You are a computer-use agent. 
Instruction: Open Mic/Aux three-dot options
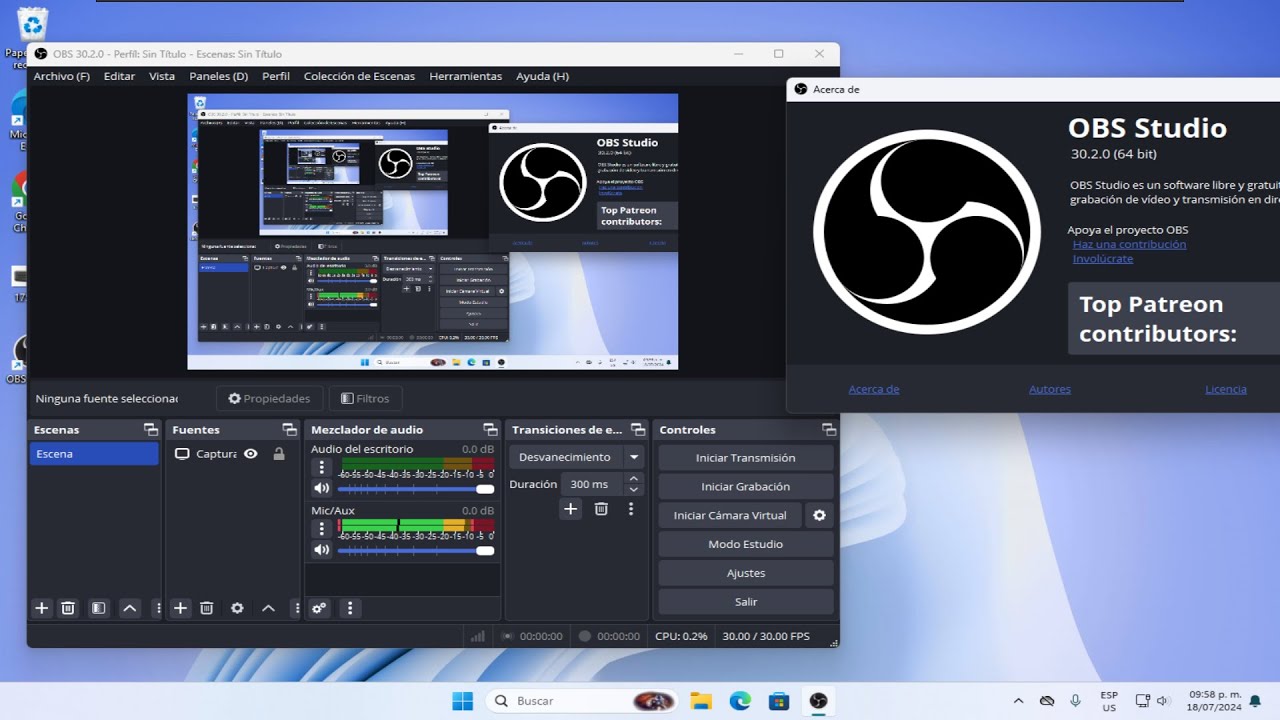coord(321,528)
